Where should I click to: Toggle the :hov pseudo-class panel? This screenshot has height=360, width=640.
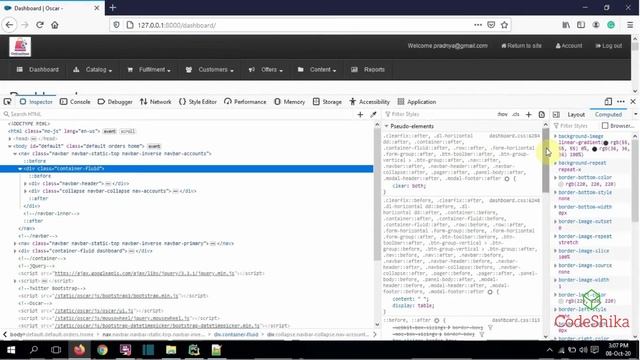(x=502, y=114)
